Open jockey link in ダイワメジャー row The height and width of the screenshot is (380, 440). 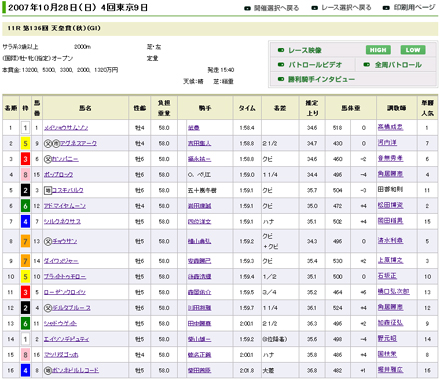pyautogui.click(x=199, y=261)
